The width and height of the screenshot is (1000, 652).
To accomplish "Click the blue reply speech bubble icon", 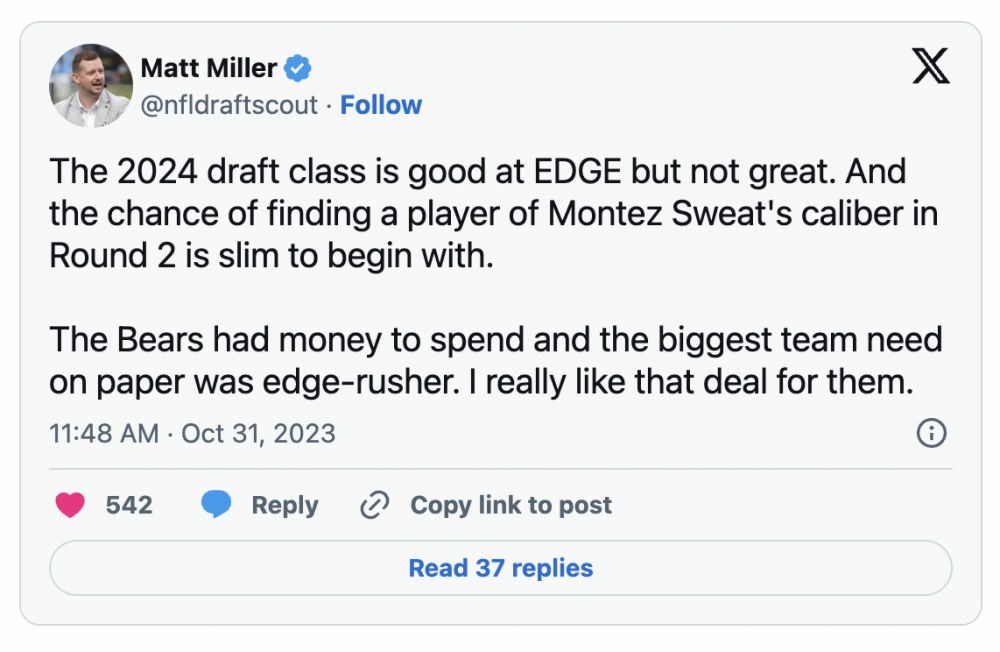I will pyautogui.click(x=217, y=505).
